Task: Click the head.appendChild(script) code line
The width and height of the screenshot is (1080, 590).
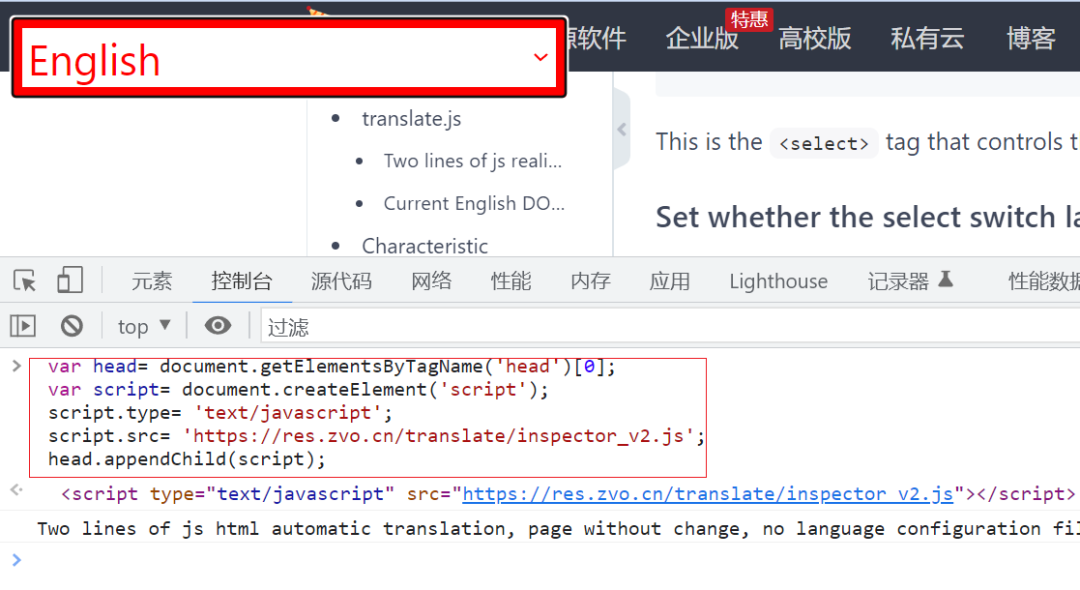Action: tap(187, 459)
